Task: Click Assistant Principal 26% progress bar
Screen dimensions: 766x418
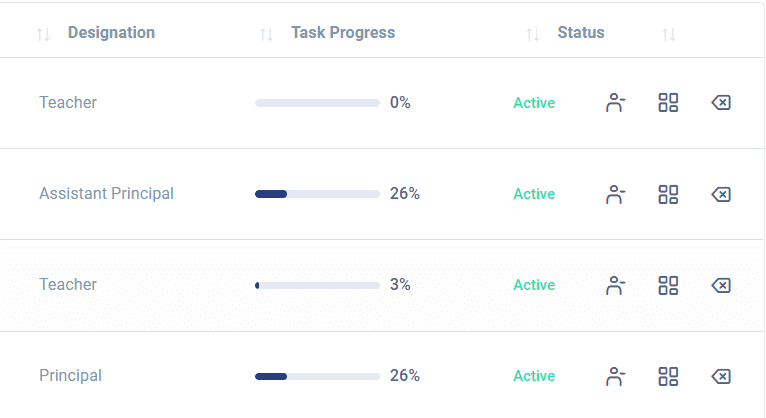Action: 317,194
